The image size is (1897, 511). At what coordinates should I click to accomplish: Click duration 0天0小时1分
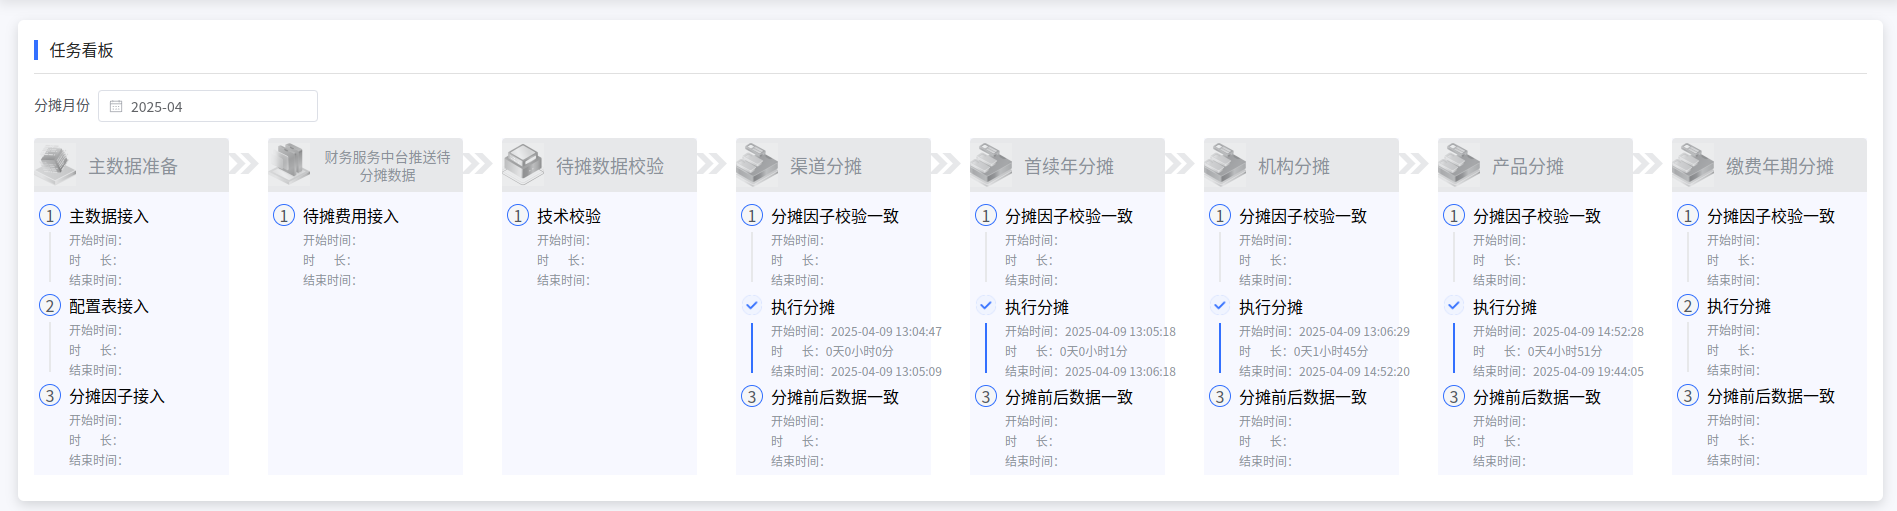1094,351
